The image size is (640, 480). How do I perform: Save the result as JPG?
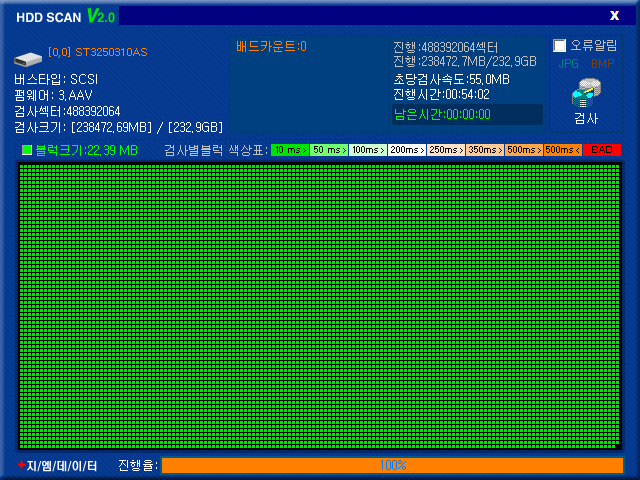[x=569, y=64]
